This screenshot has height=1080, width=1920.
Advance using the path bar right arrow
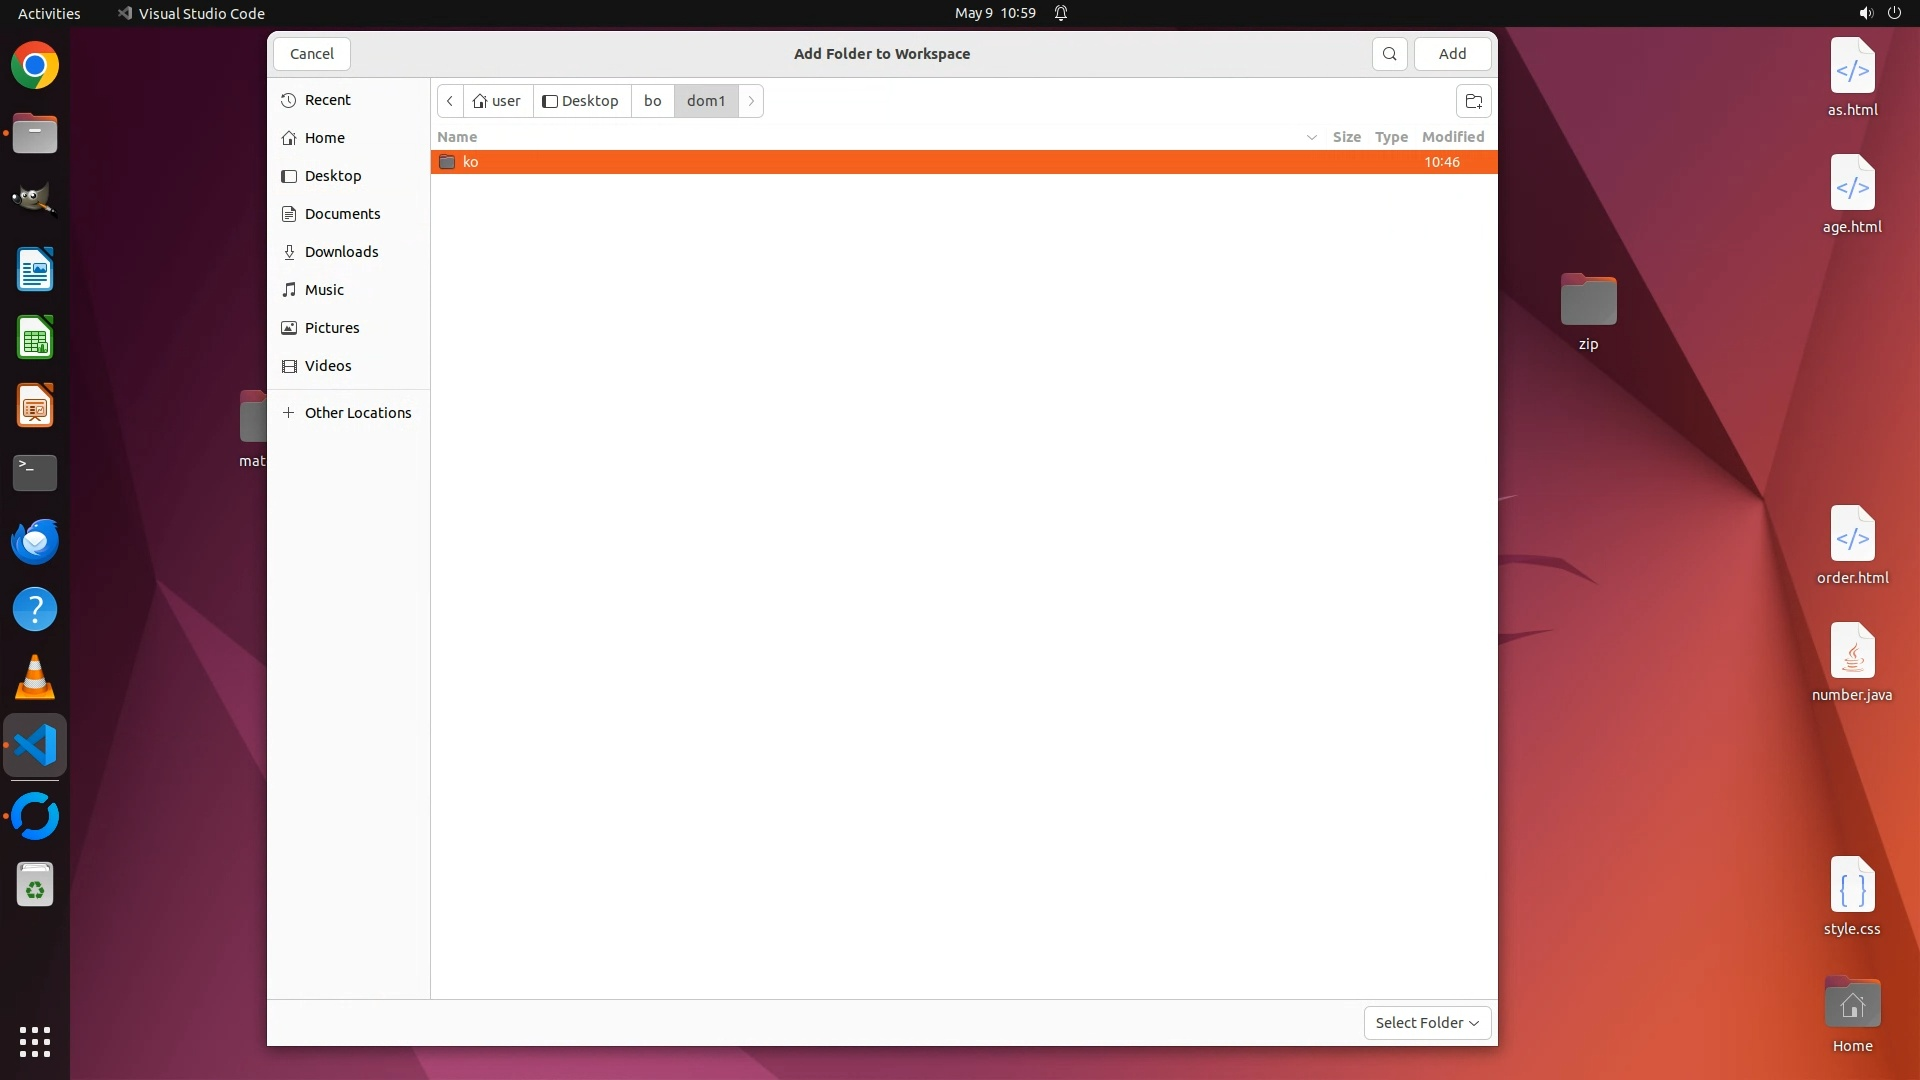click(751, 101)
